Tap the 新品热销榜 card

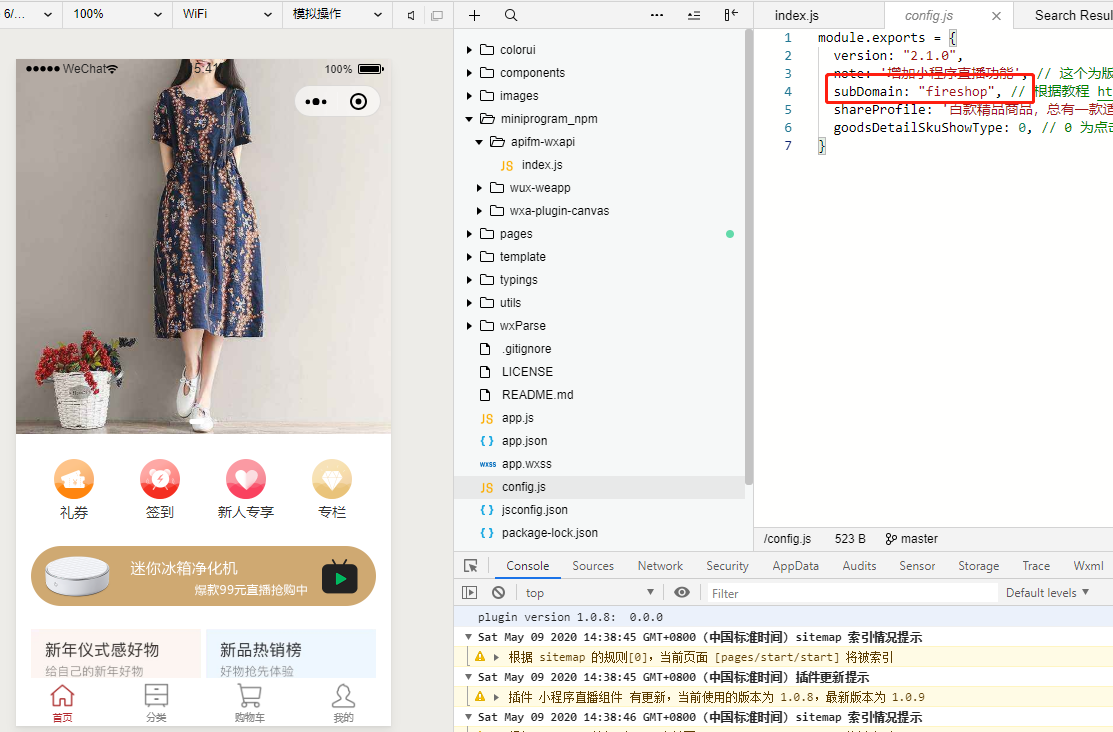(x=291, y=654)
